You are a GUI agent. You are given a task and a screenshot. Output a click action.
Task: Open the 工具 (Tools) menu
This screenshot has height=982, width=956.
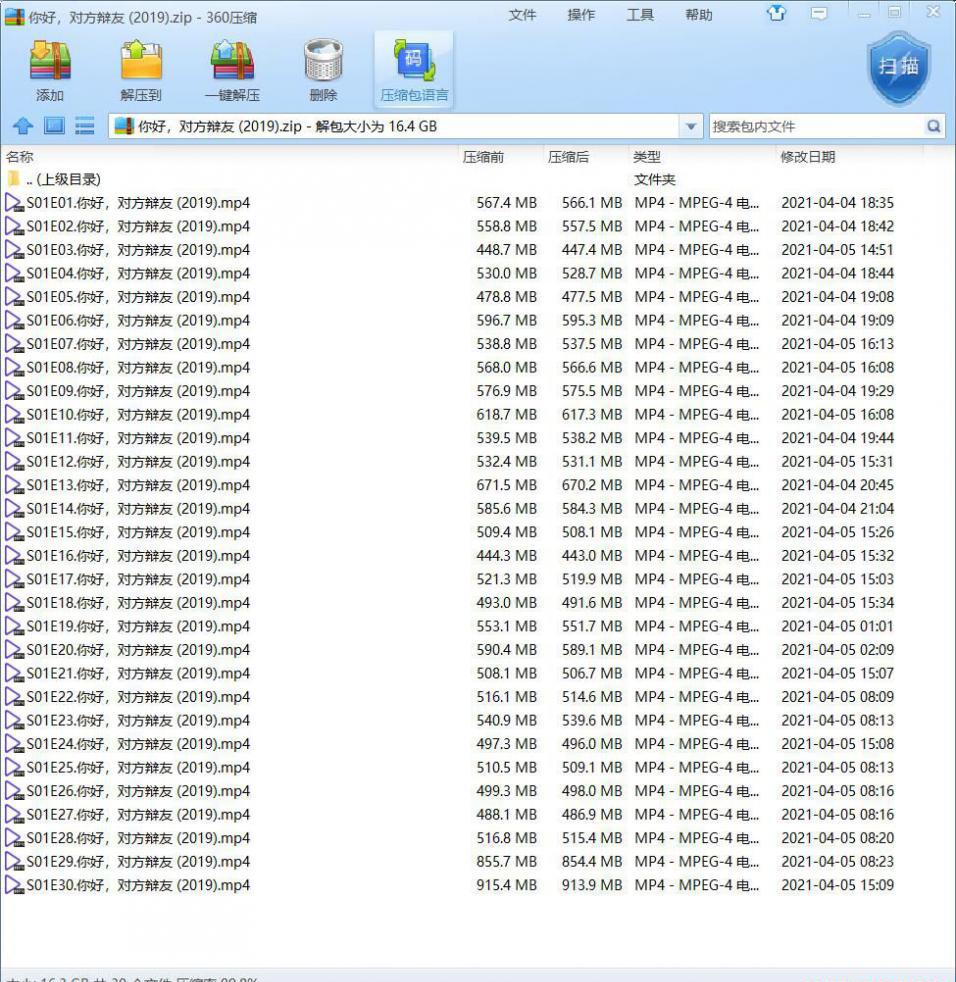click(640, 15)
